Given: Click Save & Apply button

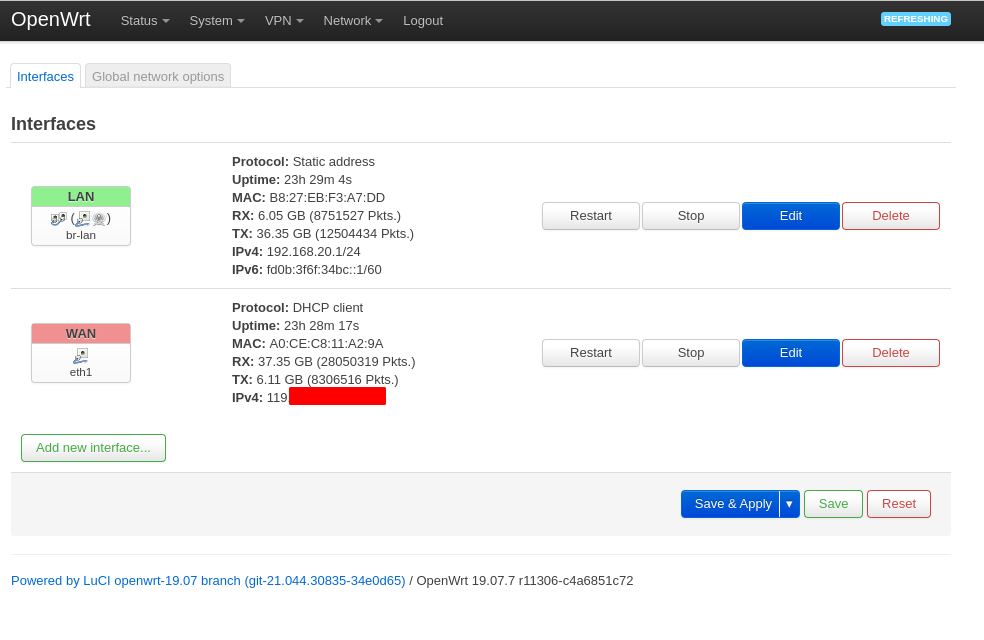Looking at the screenshot, I should pos(730,504).
